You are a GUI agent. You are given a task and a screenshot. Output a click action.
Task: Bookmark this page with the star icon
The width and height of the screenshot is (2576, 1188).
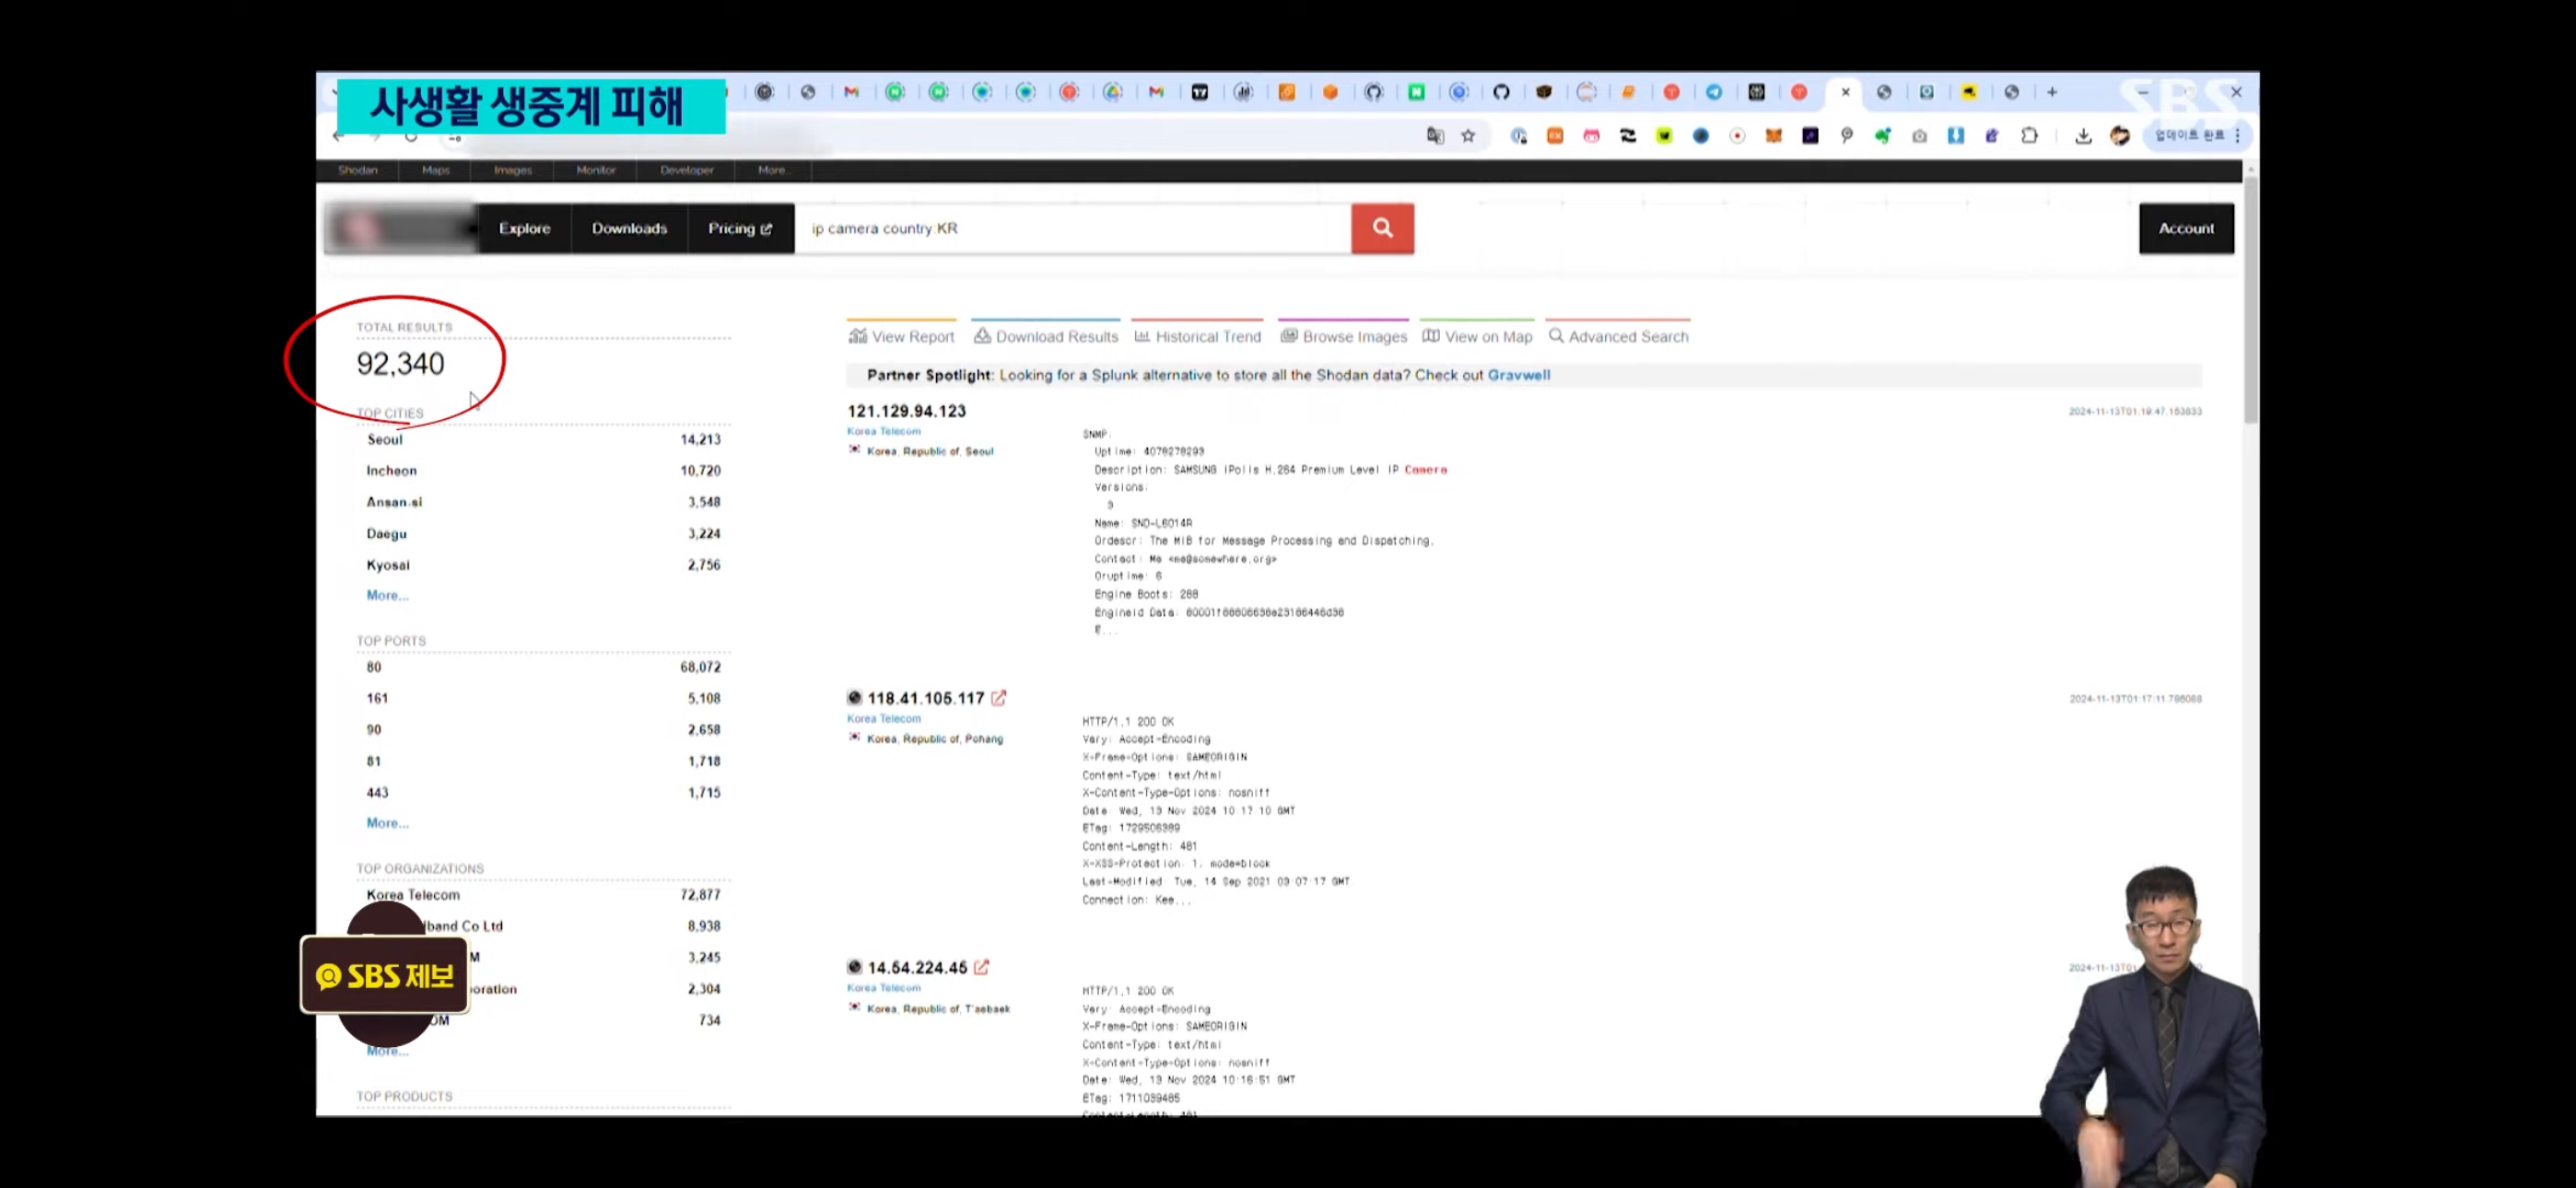point(1467,136)
